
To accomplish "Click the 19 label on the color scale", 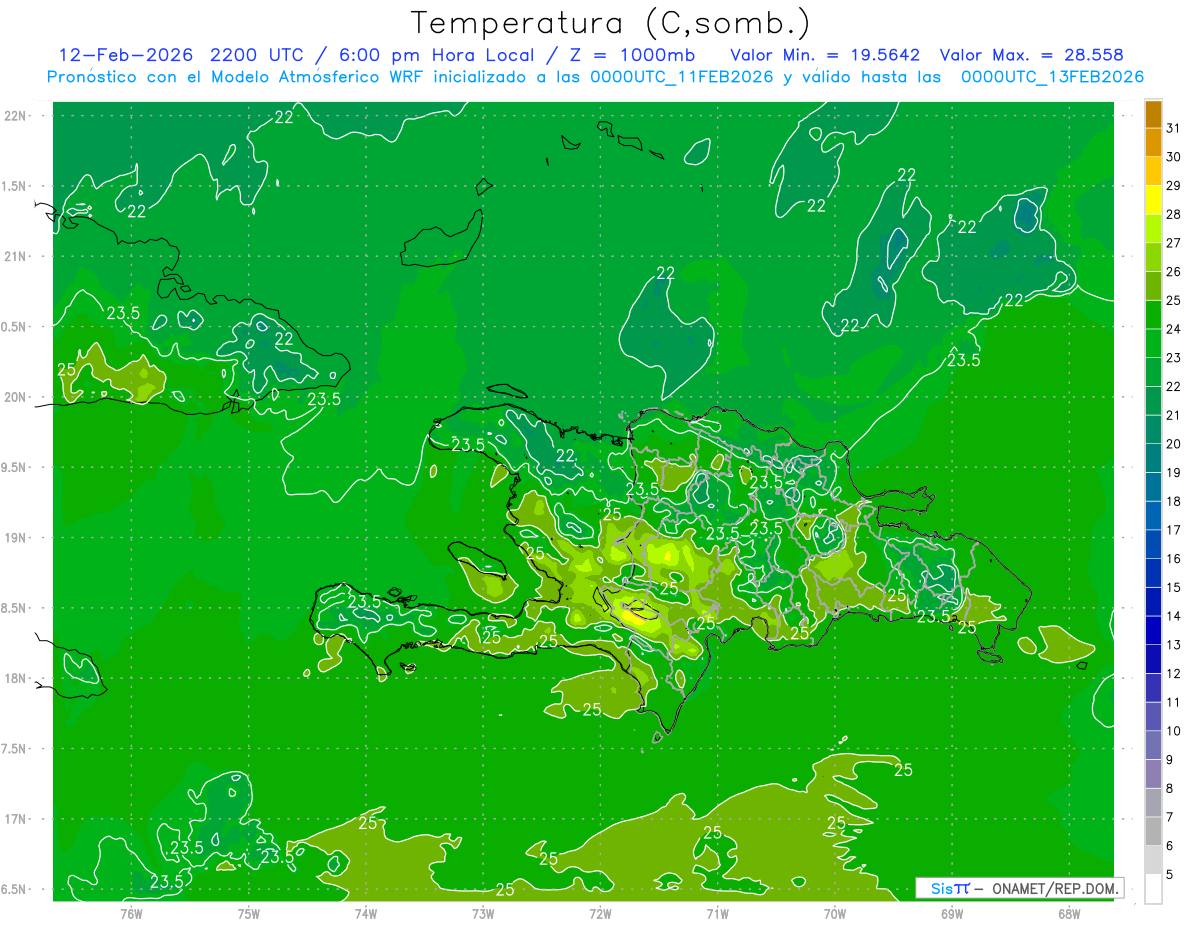I will (1174, 472).
